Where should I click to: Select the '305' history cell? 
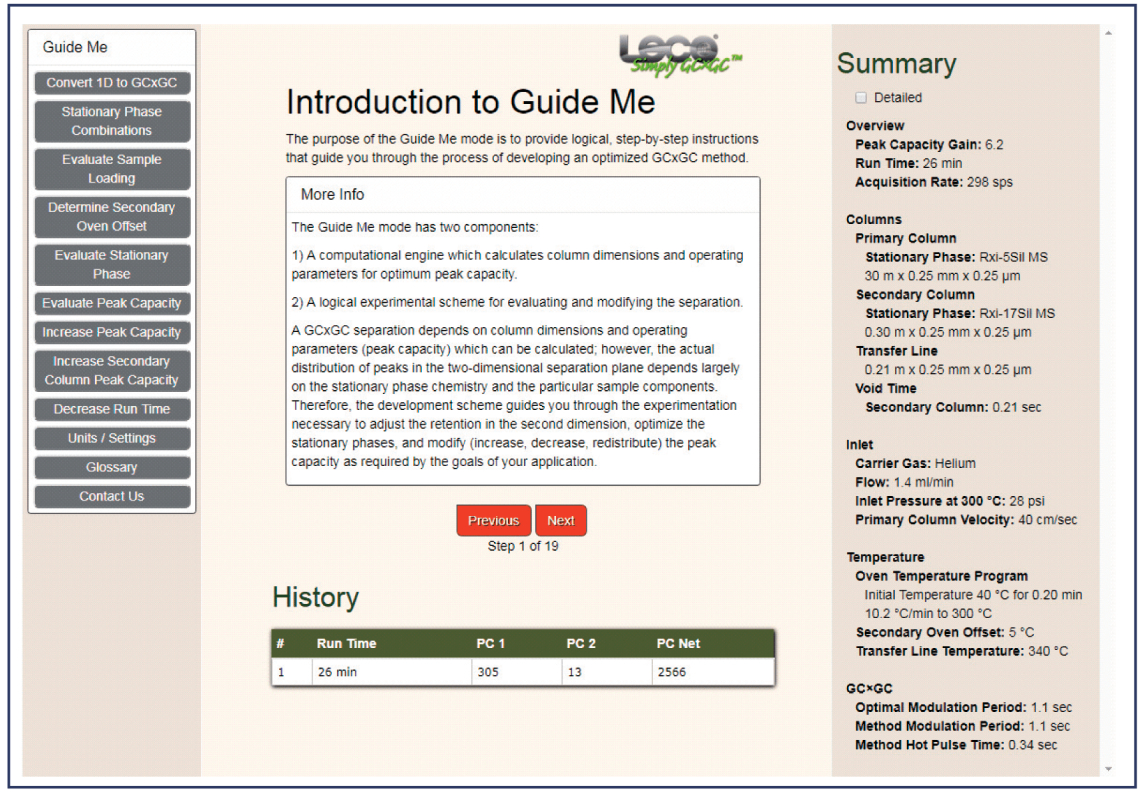(x=517, y=672)
